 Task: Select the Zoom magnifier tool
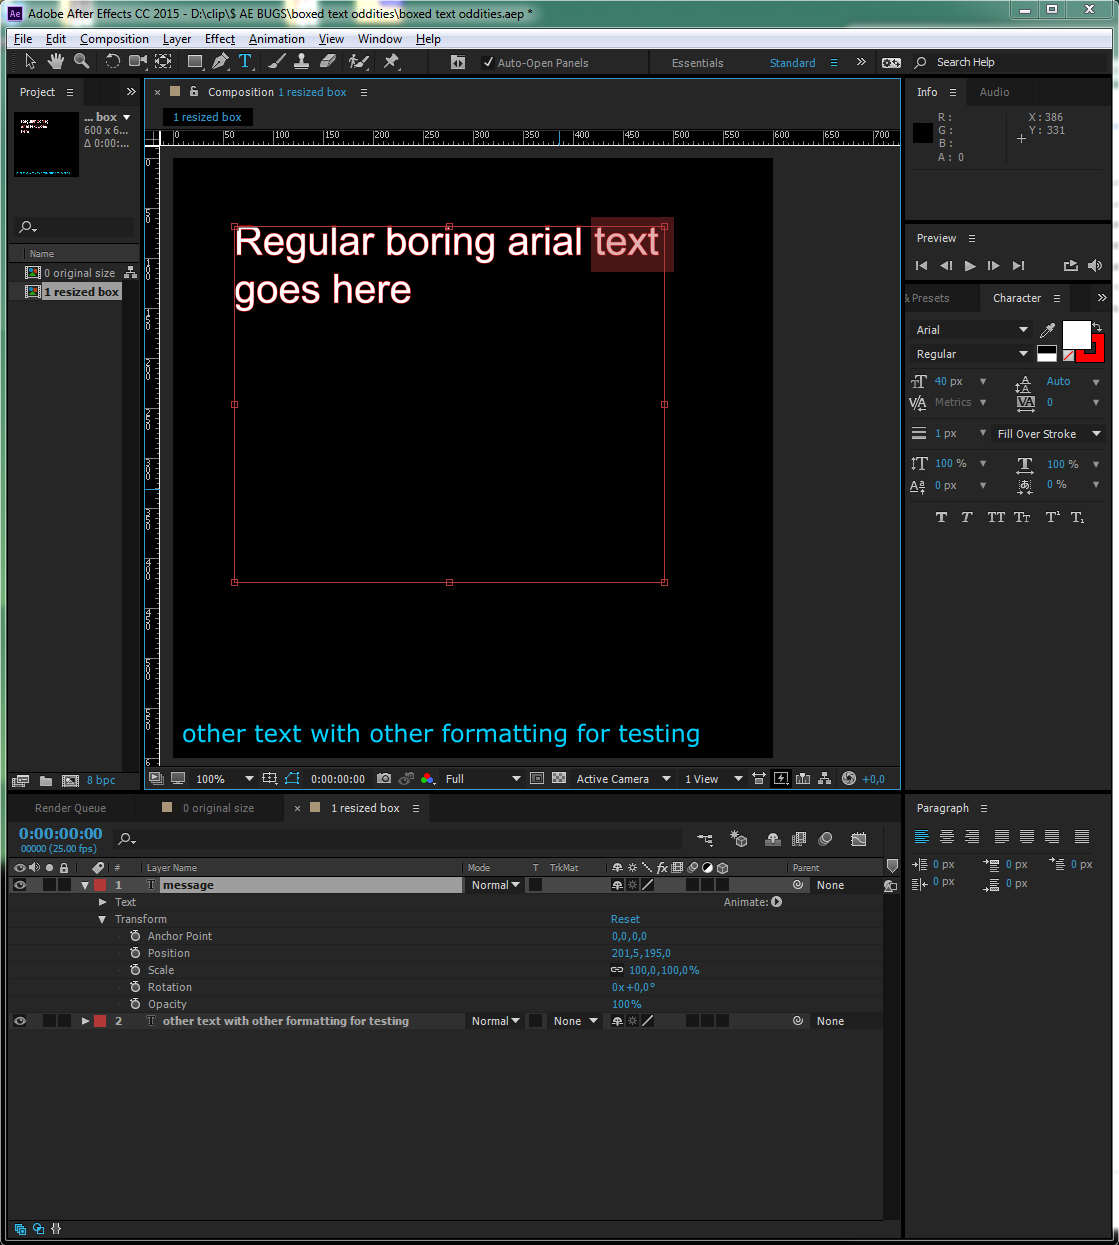(81, 62)
